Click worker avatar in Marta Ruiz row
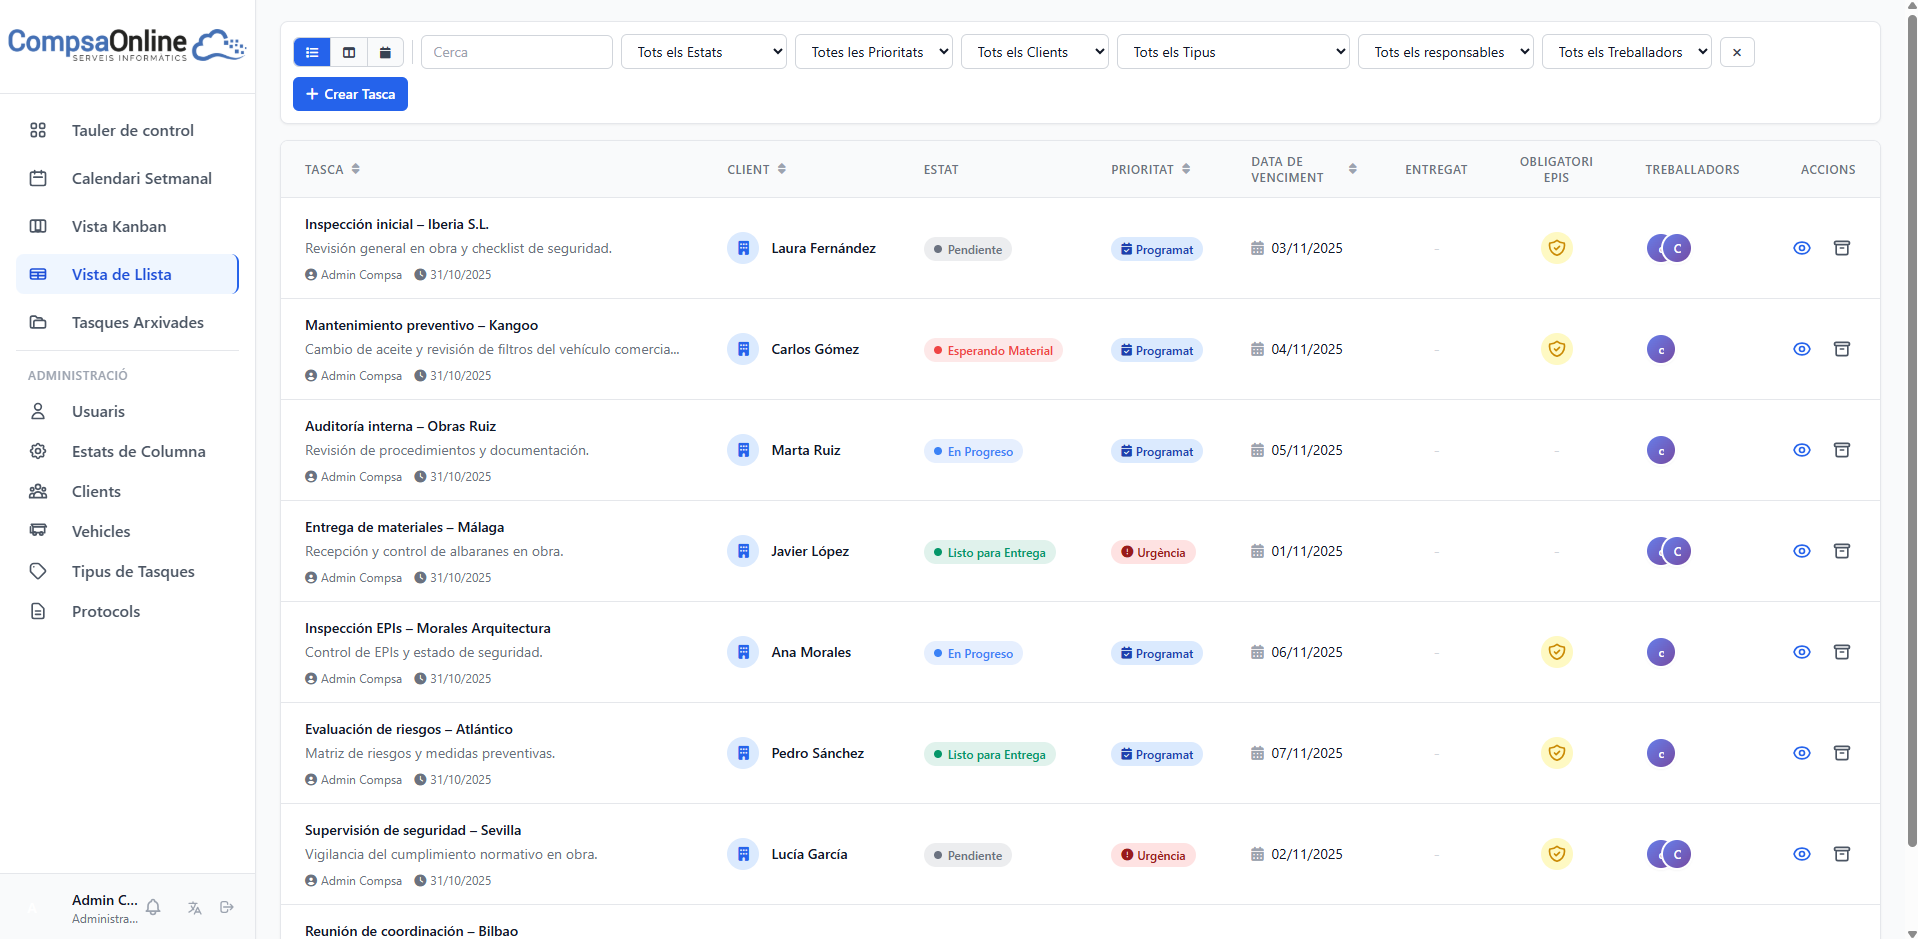1918x939 pixels. [1661, 450]
